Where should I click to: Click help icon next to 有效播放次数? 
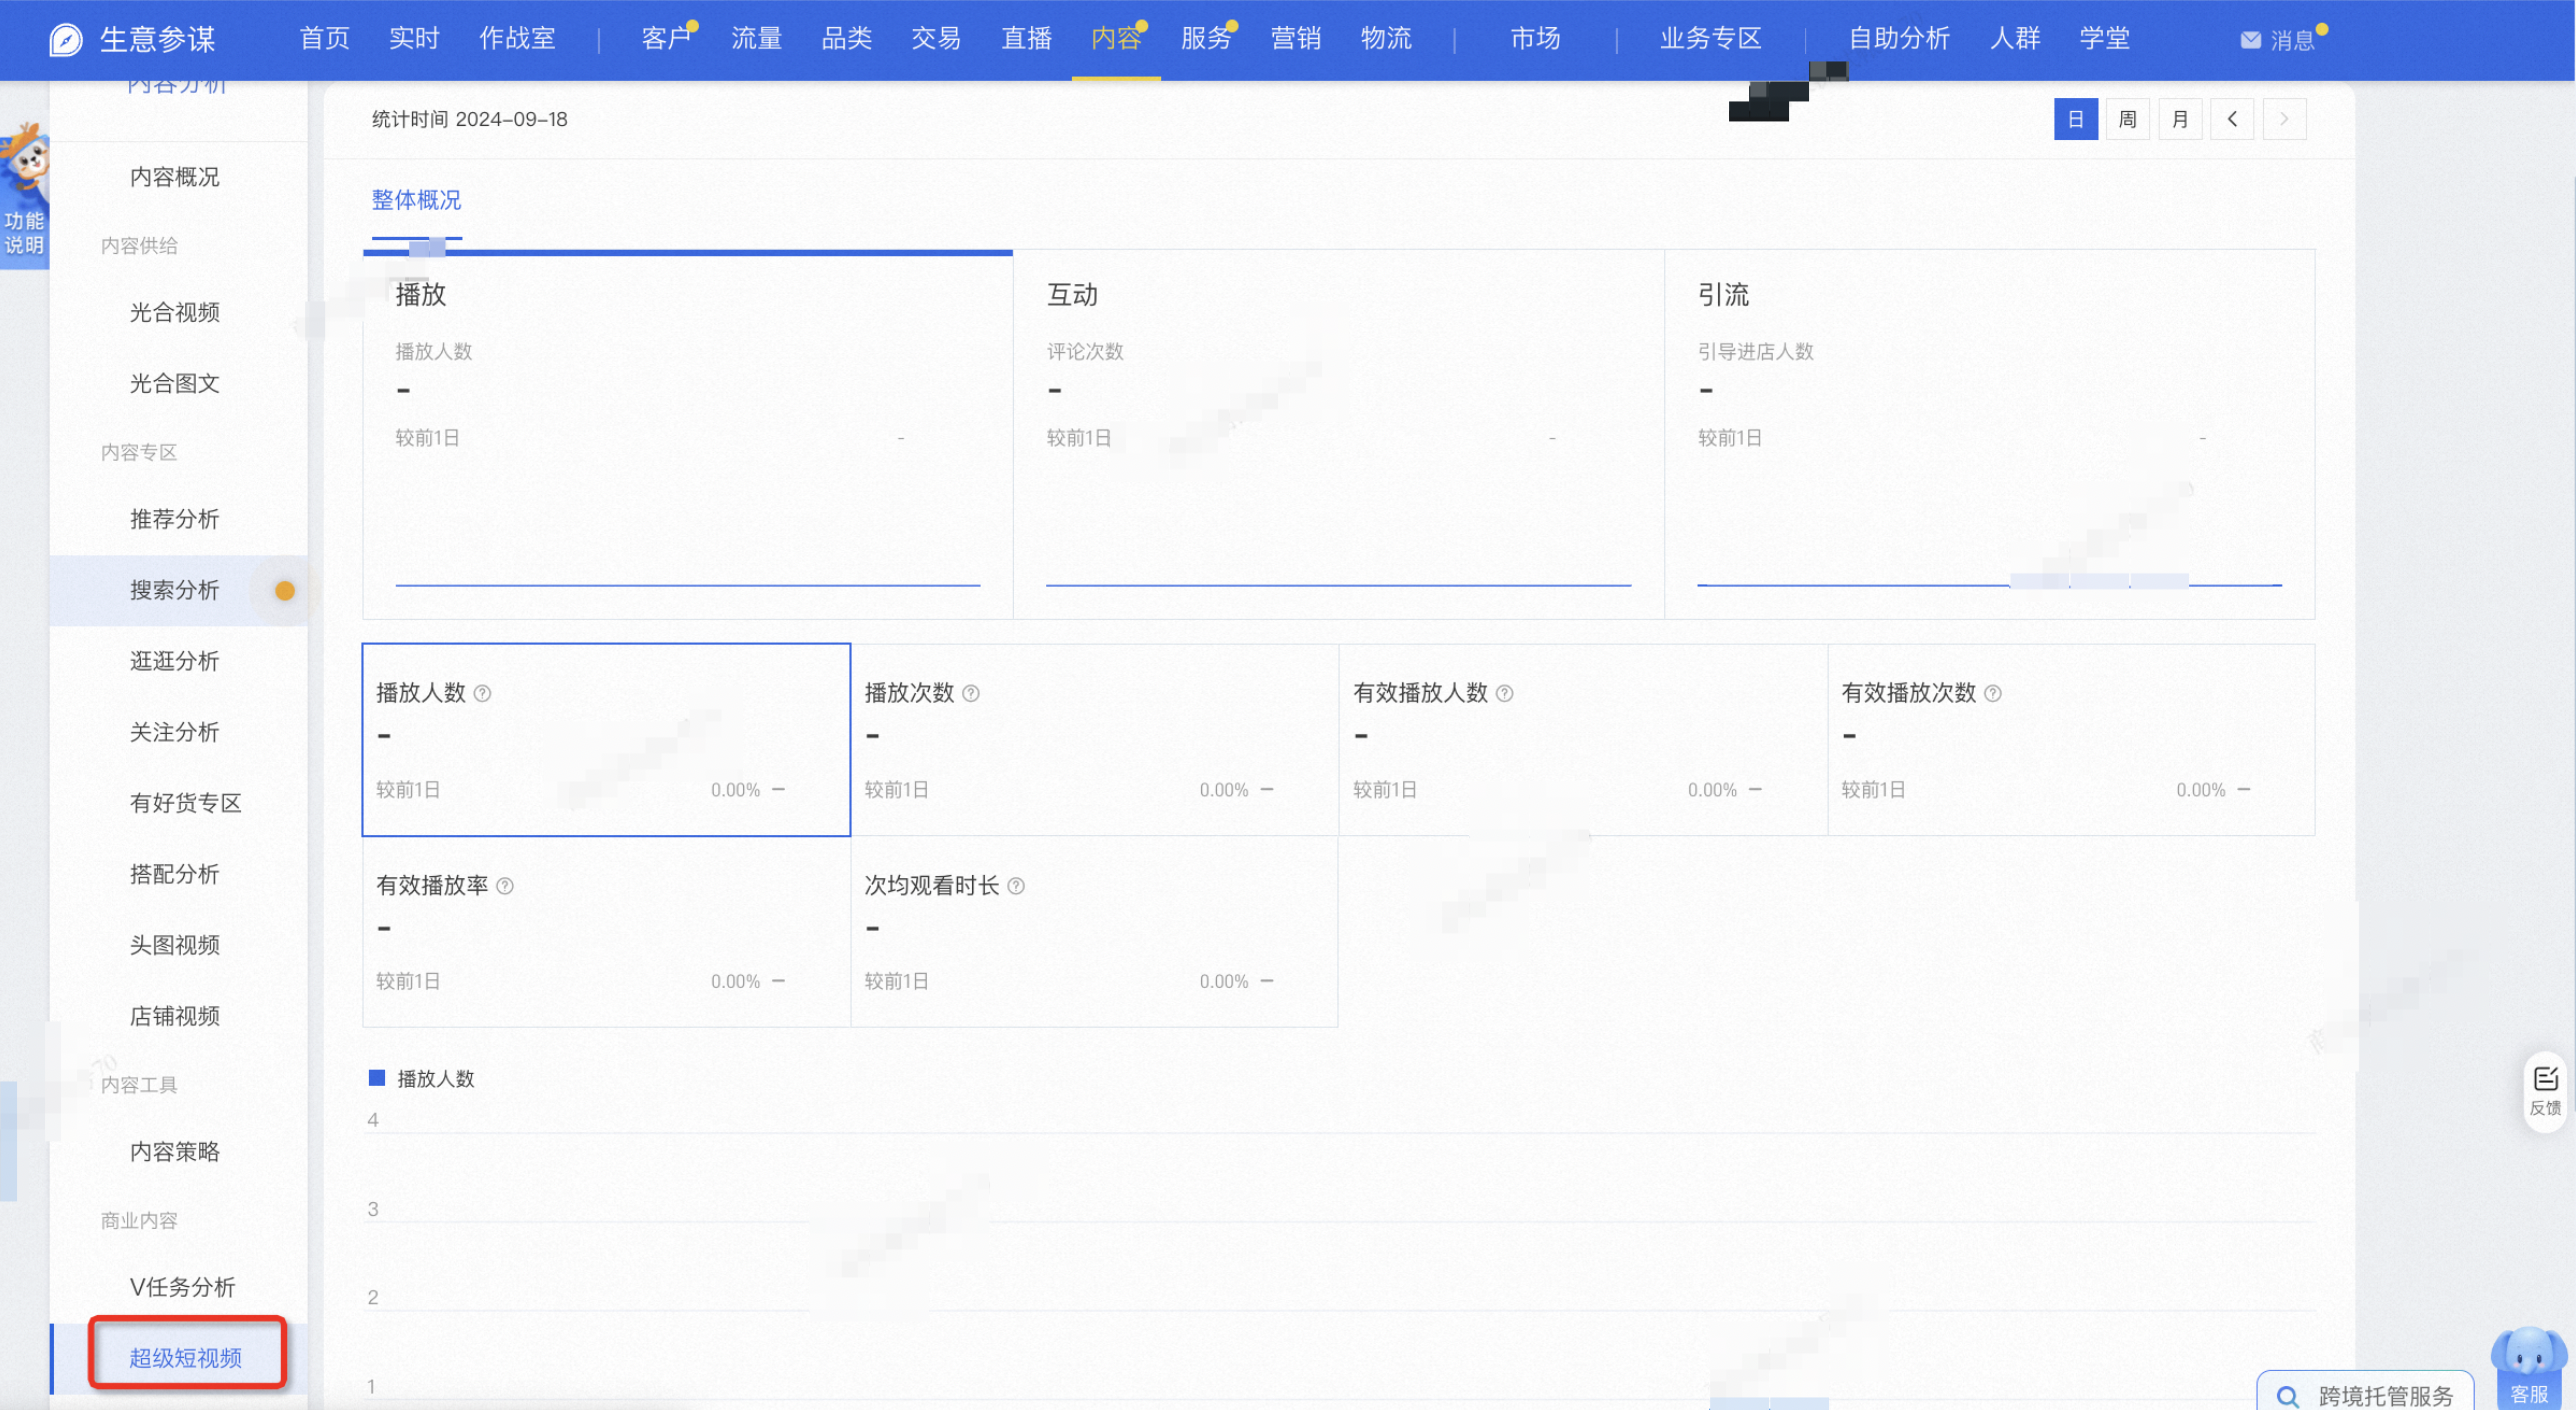1992,693
